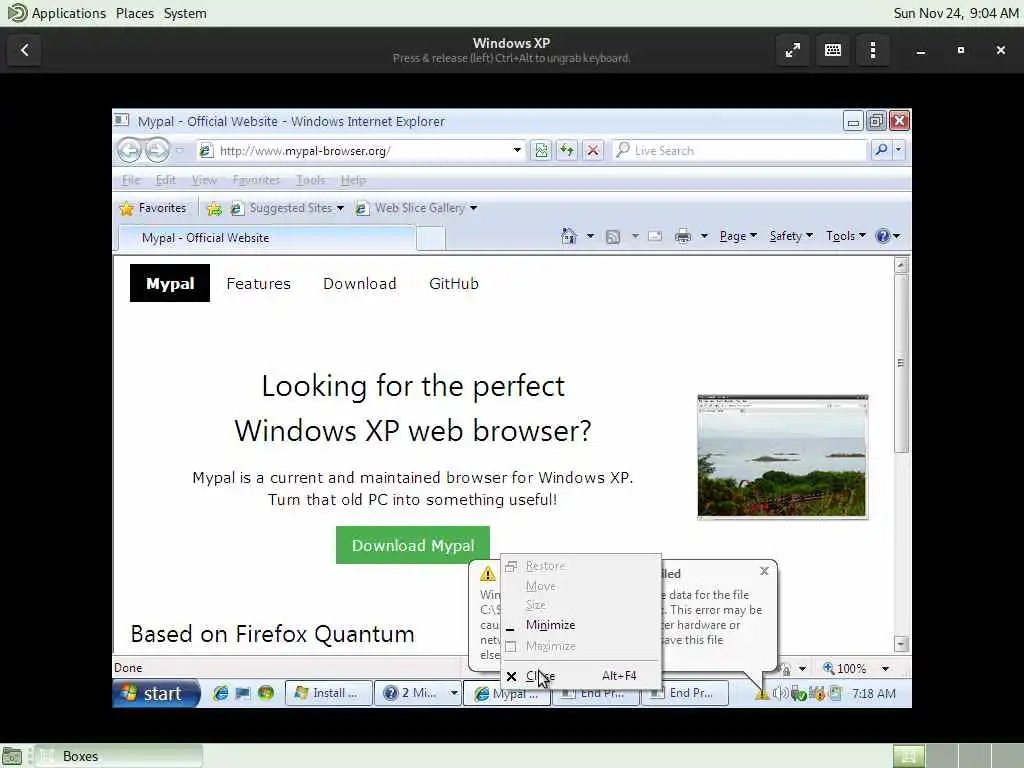Image resolution: width=1024 pixels, height=768 pixels.
Task: Go back to the Boxes overview arrow
Action: [24, 50]
